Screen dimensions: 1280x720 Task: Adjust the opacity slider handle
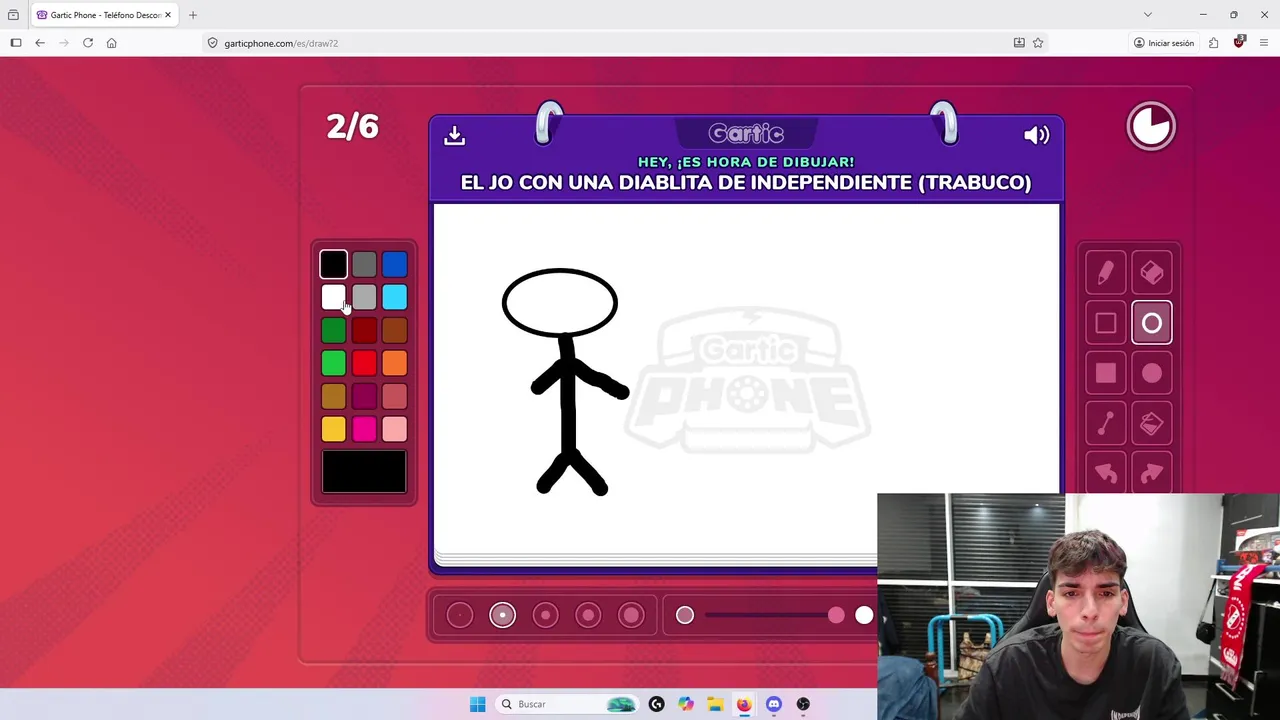836,615
